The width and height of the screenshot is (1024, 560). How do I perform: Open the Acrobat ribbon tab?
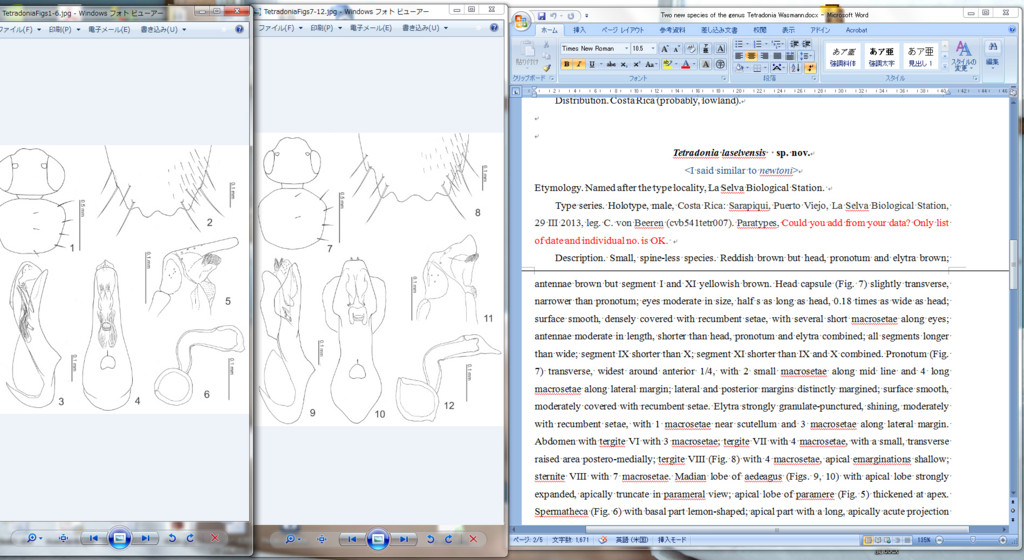tap(856, 30)
